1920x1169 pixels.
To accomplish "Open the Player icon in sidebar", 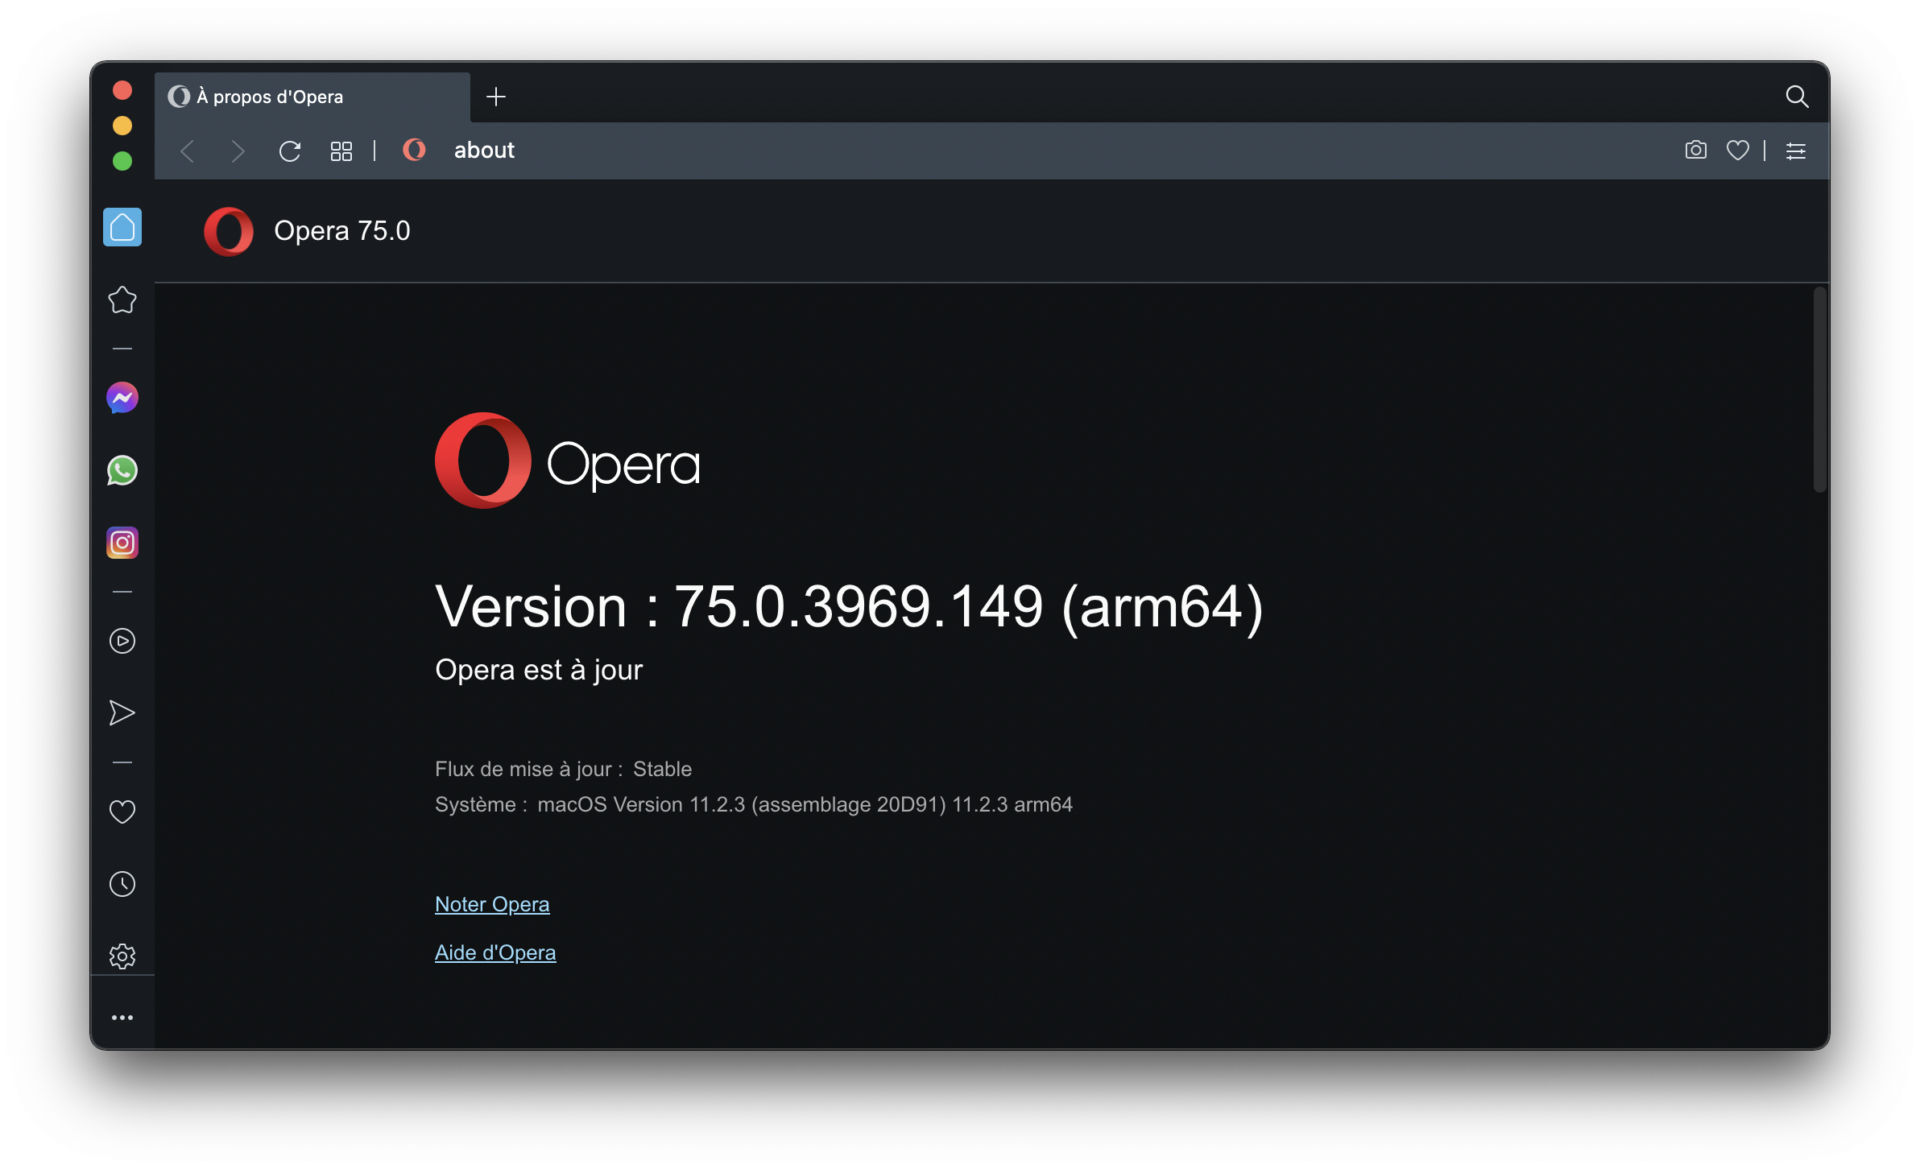I will 122,641.
